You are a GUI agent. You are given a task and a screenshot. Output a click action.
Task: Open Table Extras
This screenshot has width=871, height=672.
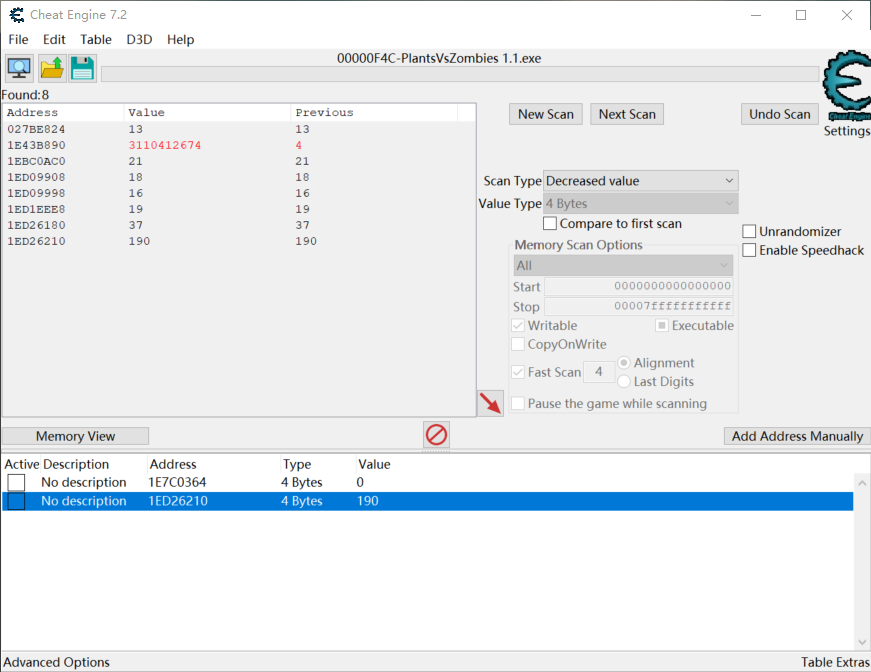click(x=835, y=662)
